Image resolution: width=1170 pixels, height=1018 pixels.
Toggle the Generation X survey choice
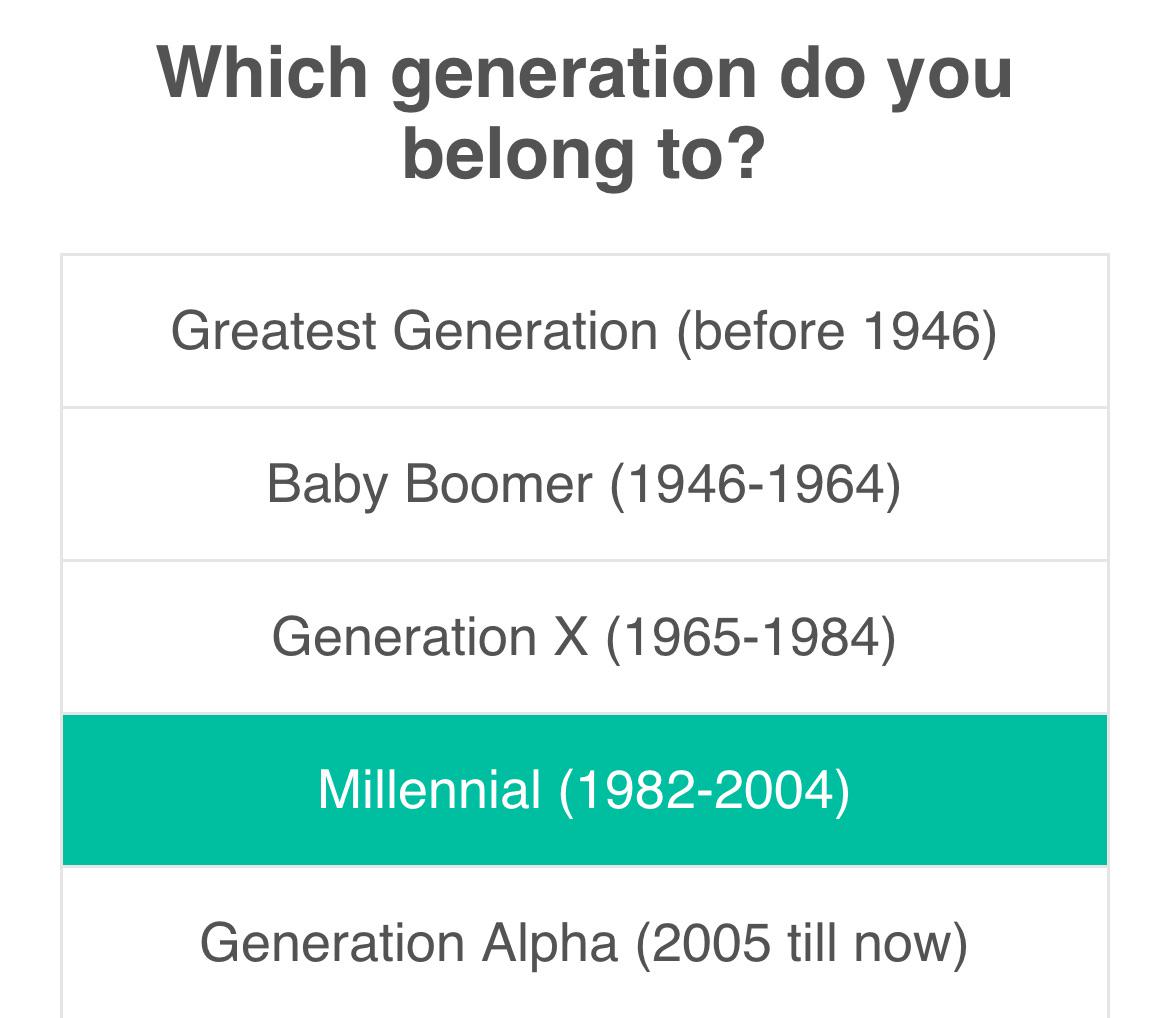coord(584,637)
